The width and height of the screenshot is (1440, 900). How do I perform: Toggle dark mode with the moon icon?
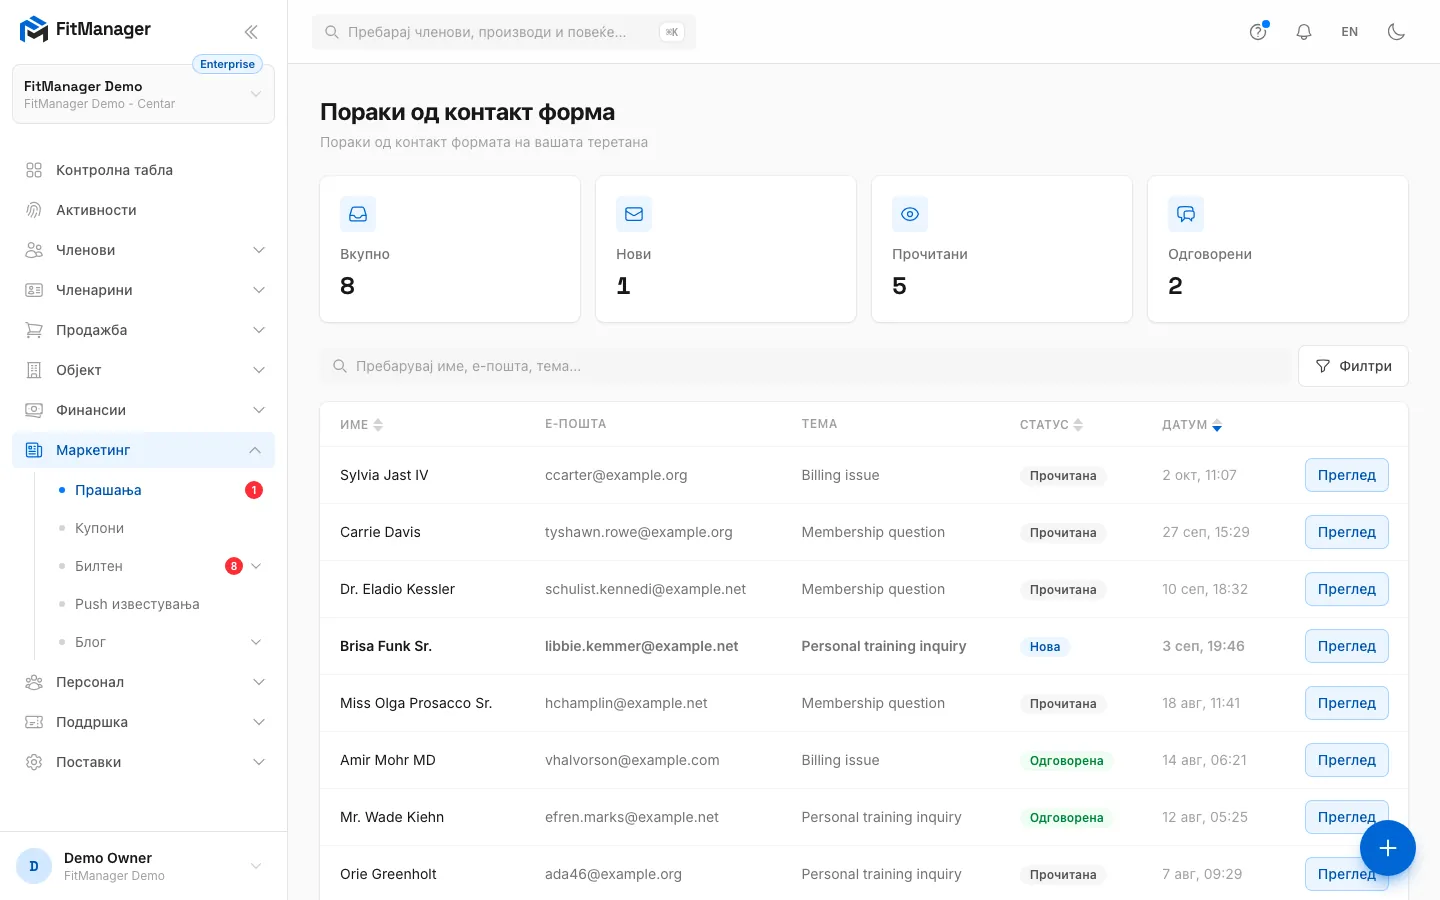[x=1397, y=32]
